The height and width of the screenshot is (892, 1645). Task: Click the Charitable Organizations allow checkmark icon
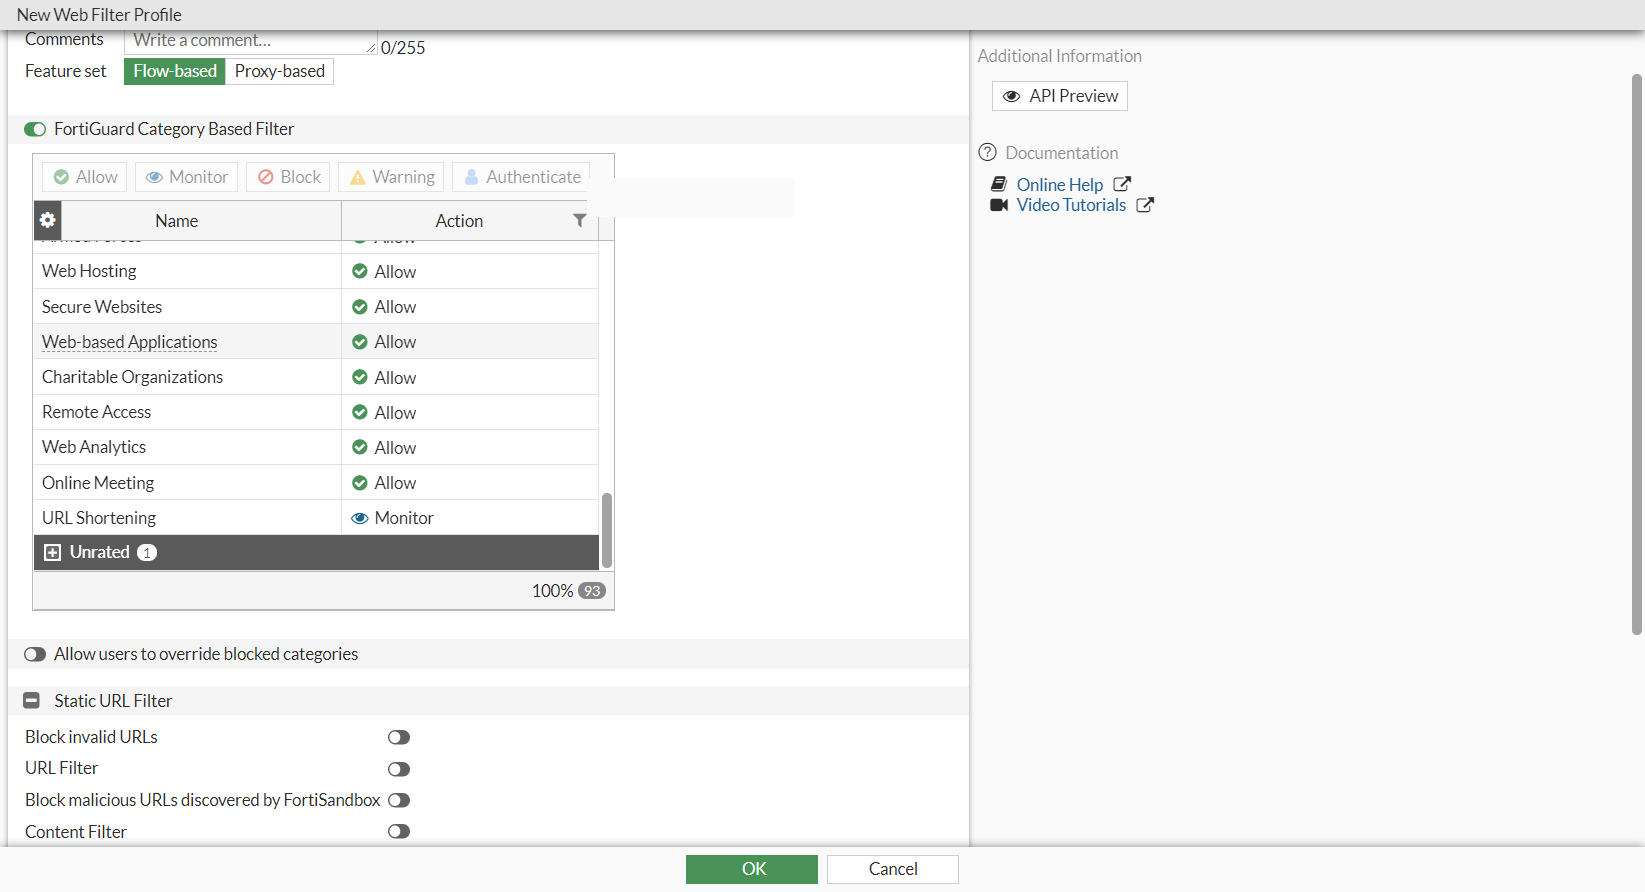[x=360, y=377]
